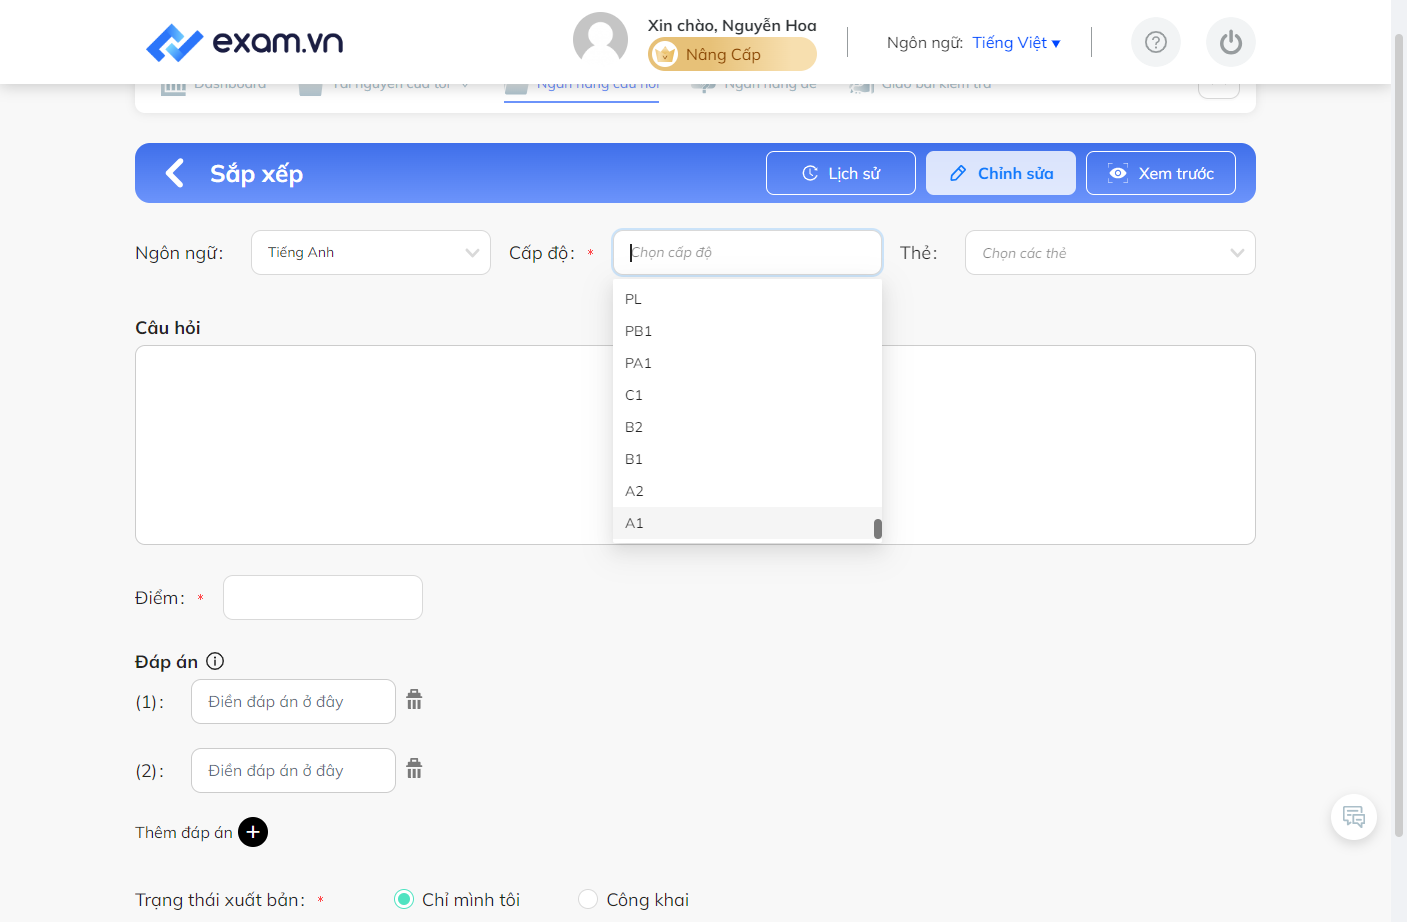Viewport: 1407px width, 922px height.
Task: Open the help question mark icon
Action: [1156, 42]
